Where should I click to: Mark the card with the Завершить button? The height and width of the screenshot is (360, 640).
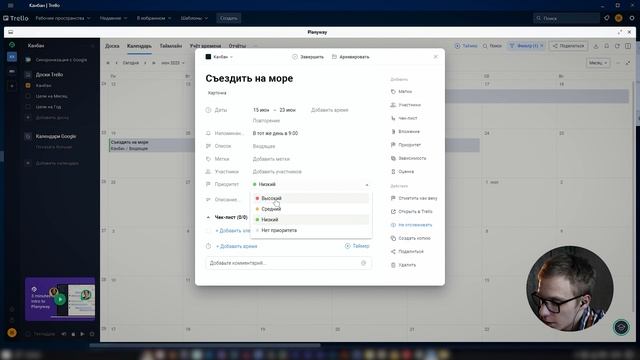point(308,57)
